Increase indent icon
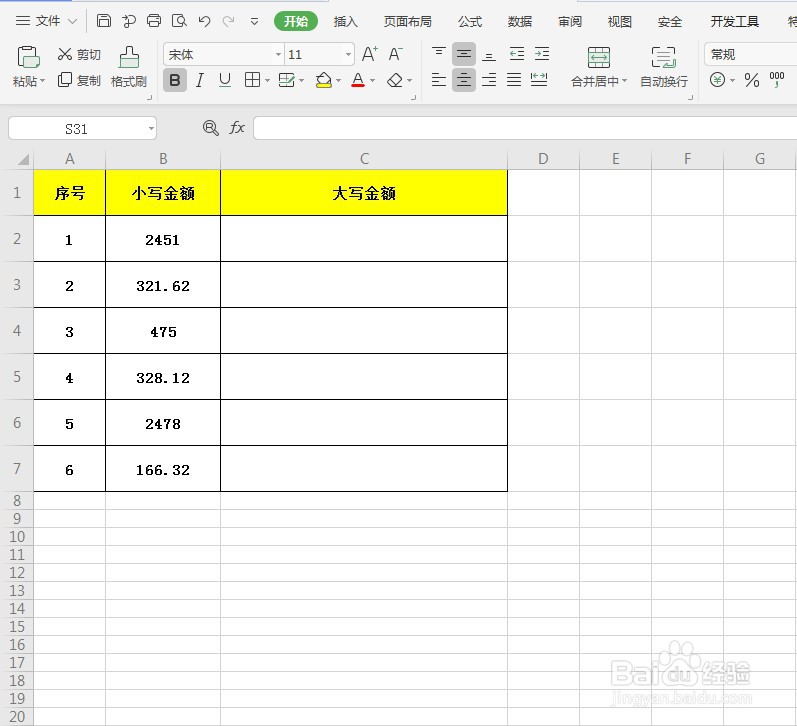Screen dimensions: 797x726 [x=542, y=53]
